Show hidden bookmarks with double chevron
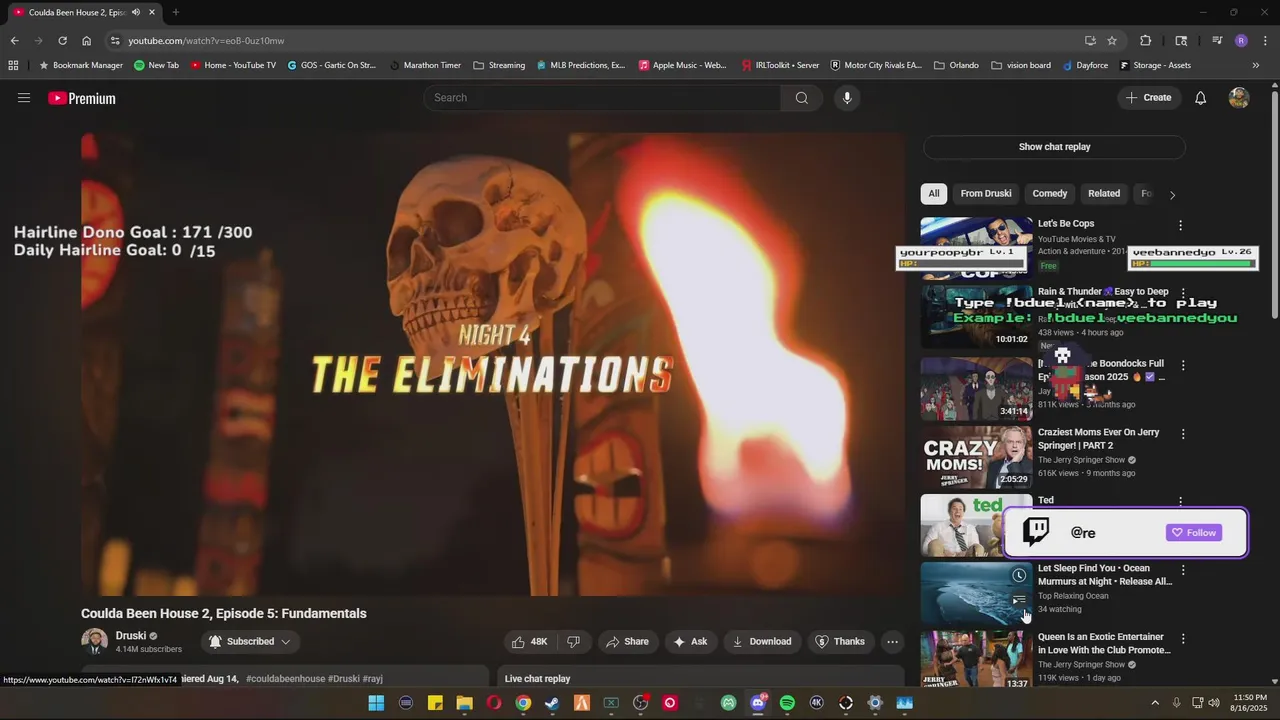 (1256, 65)
